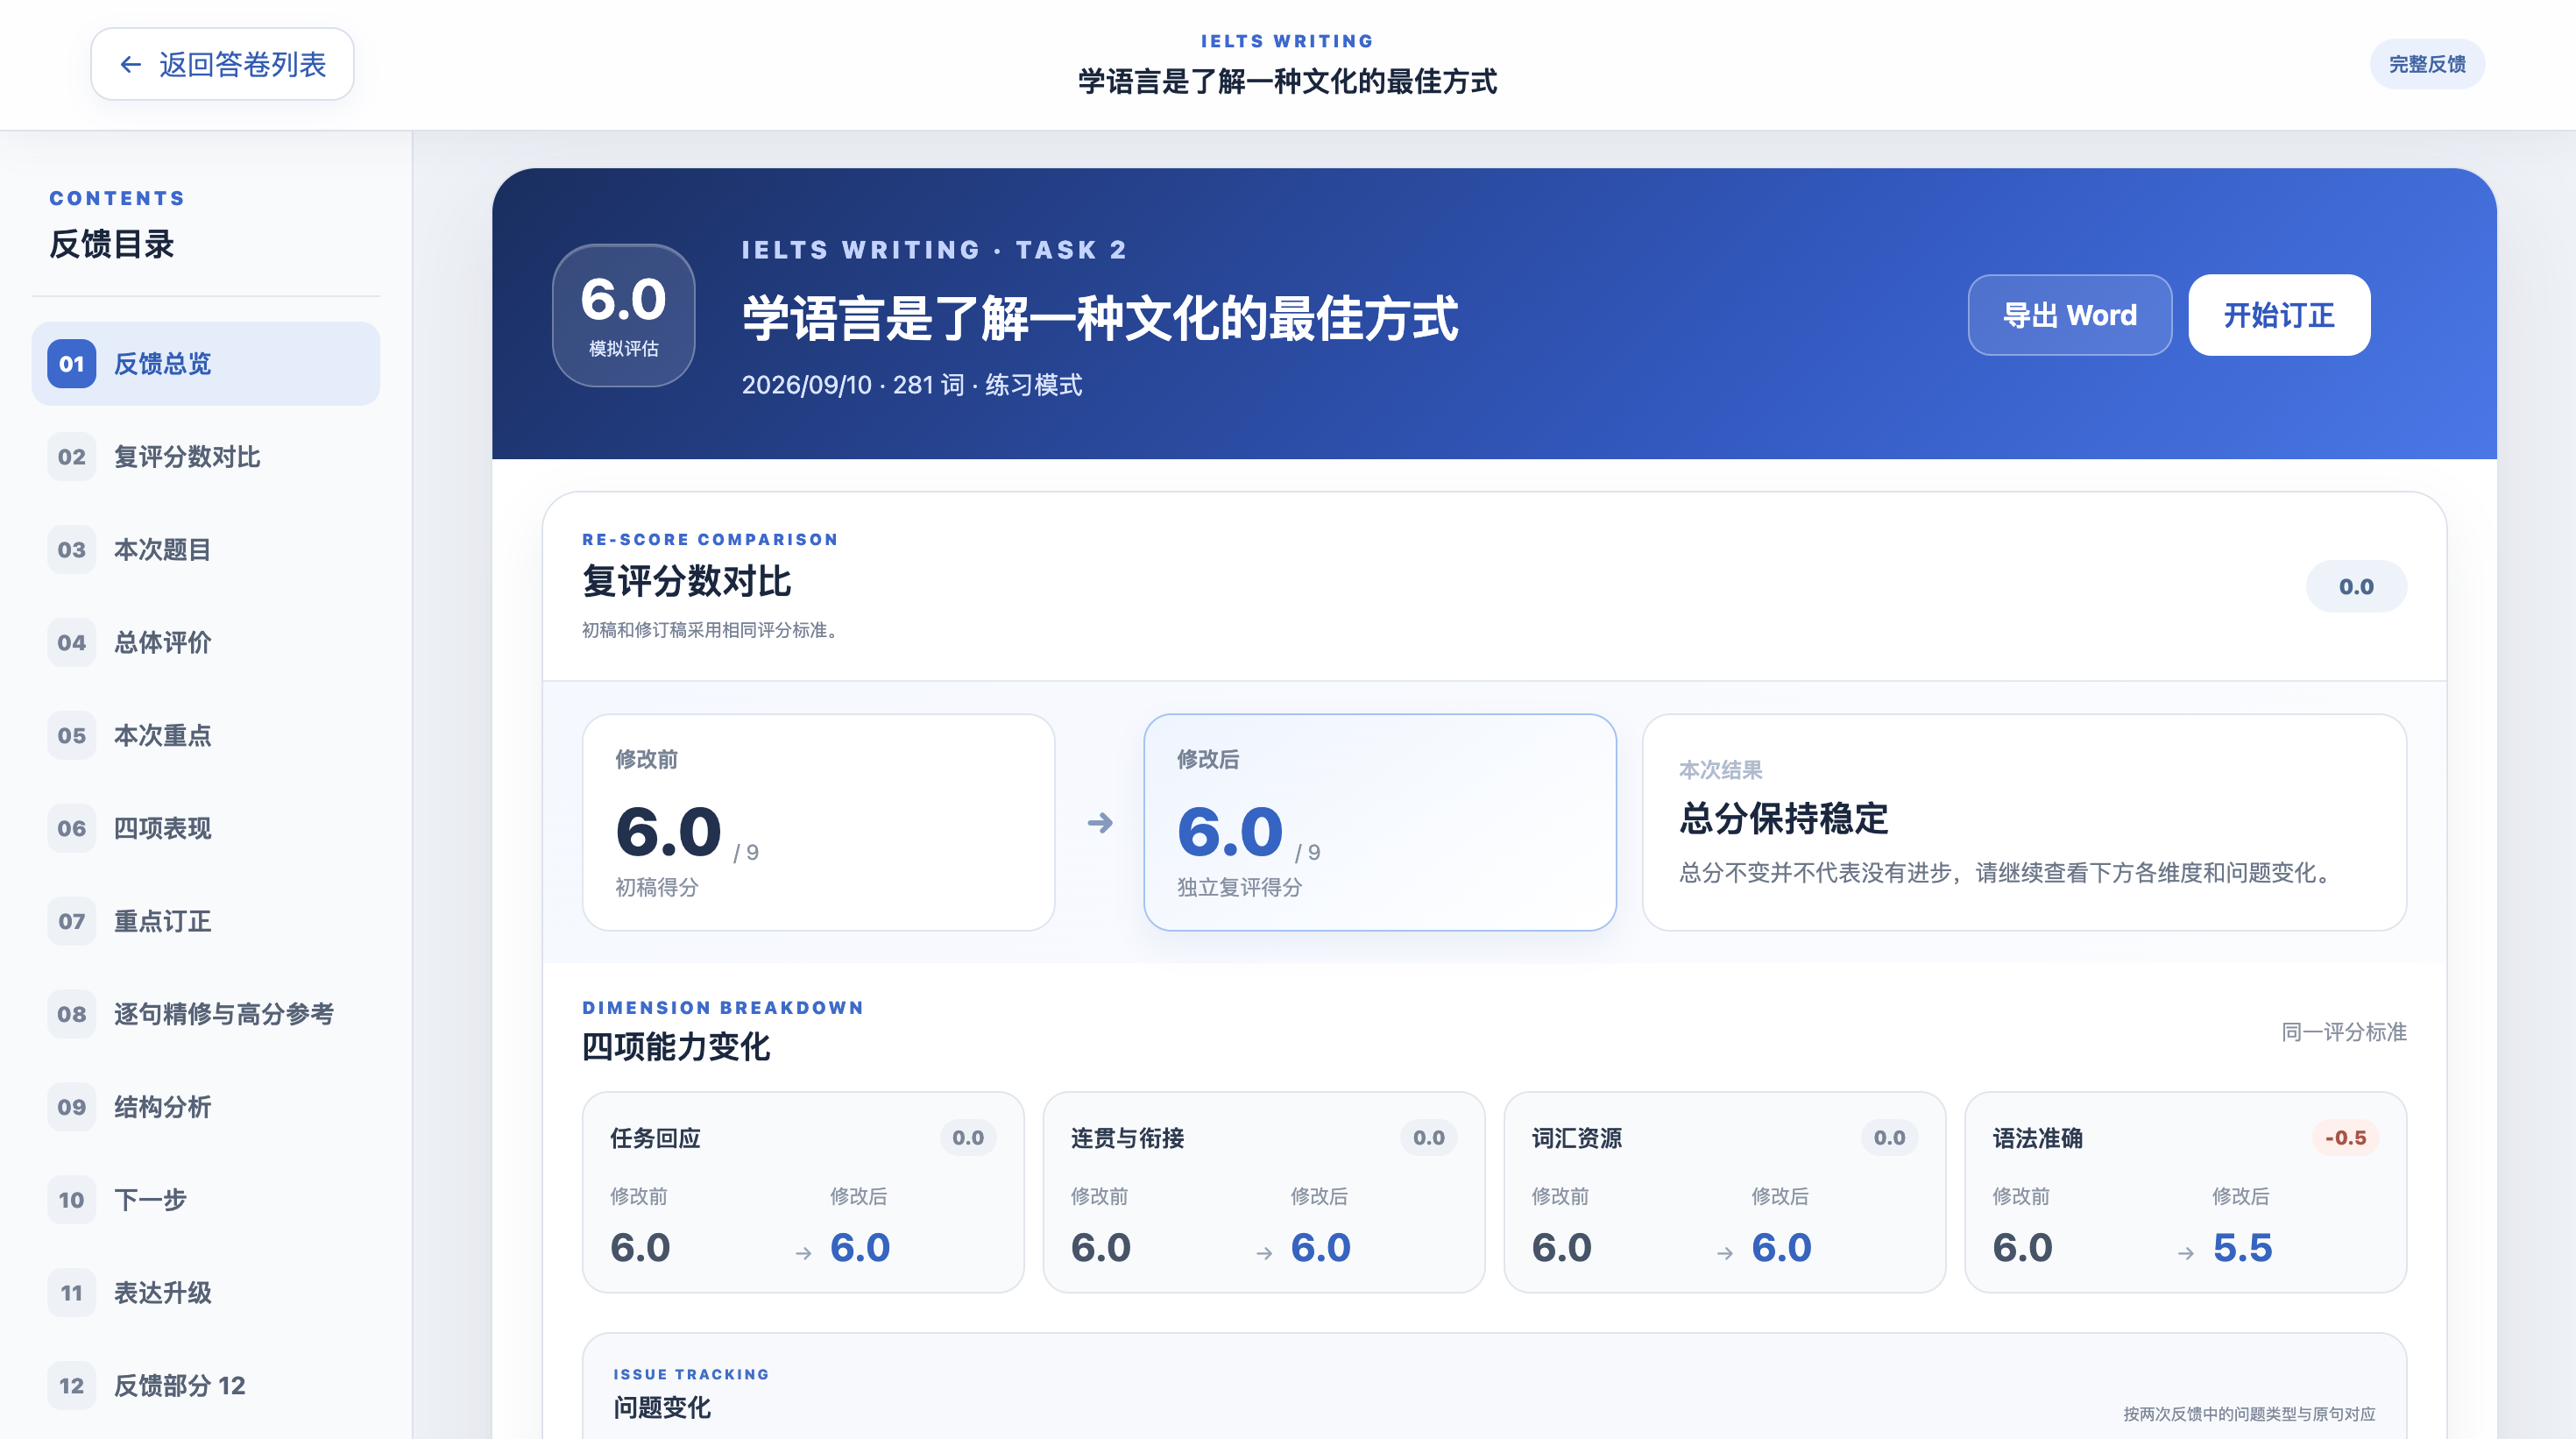2576x1439 pixels.
Task: Click the 反馈目录 sidebar heading
Action: pos(112,244)
